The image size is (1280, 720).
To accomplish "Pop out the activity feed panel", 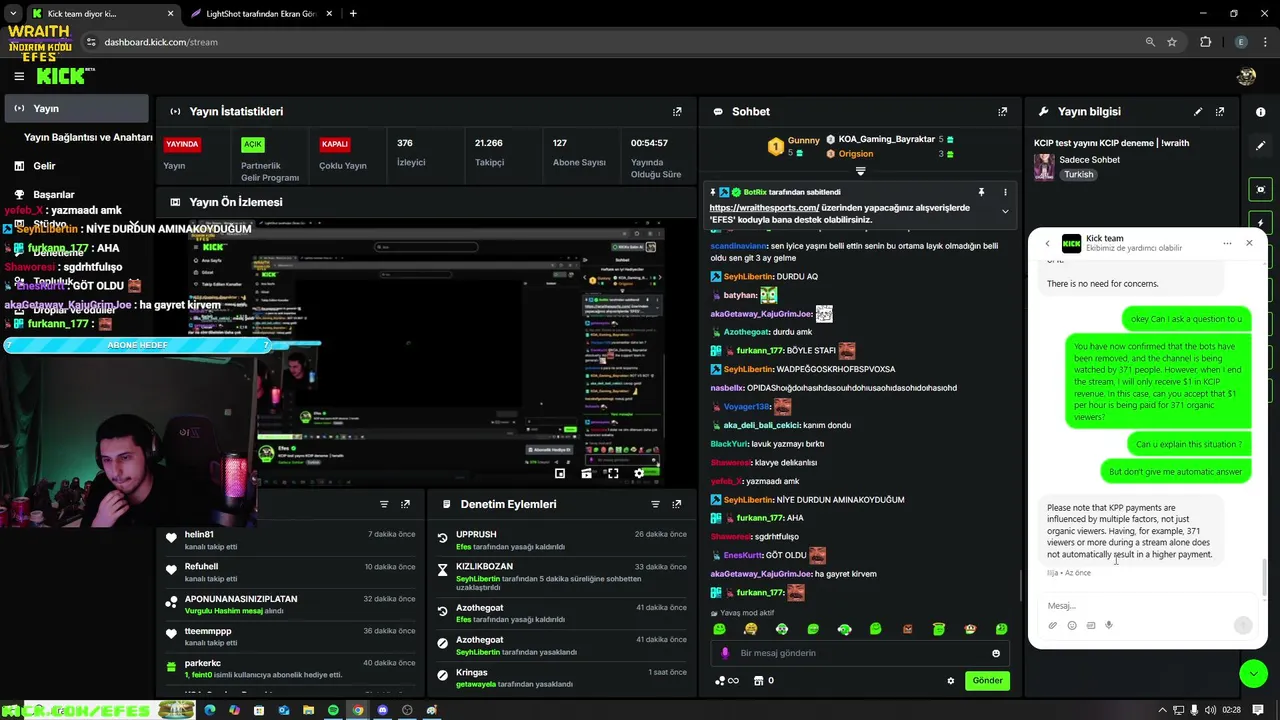I will click(405, 504).
